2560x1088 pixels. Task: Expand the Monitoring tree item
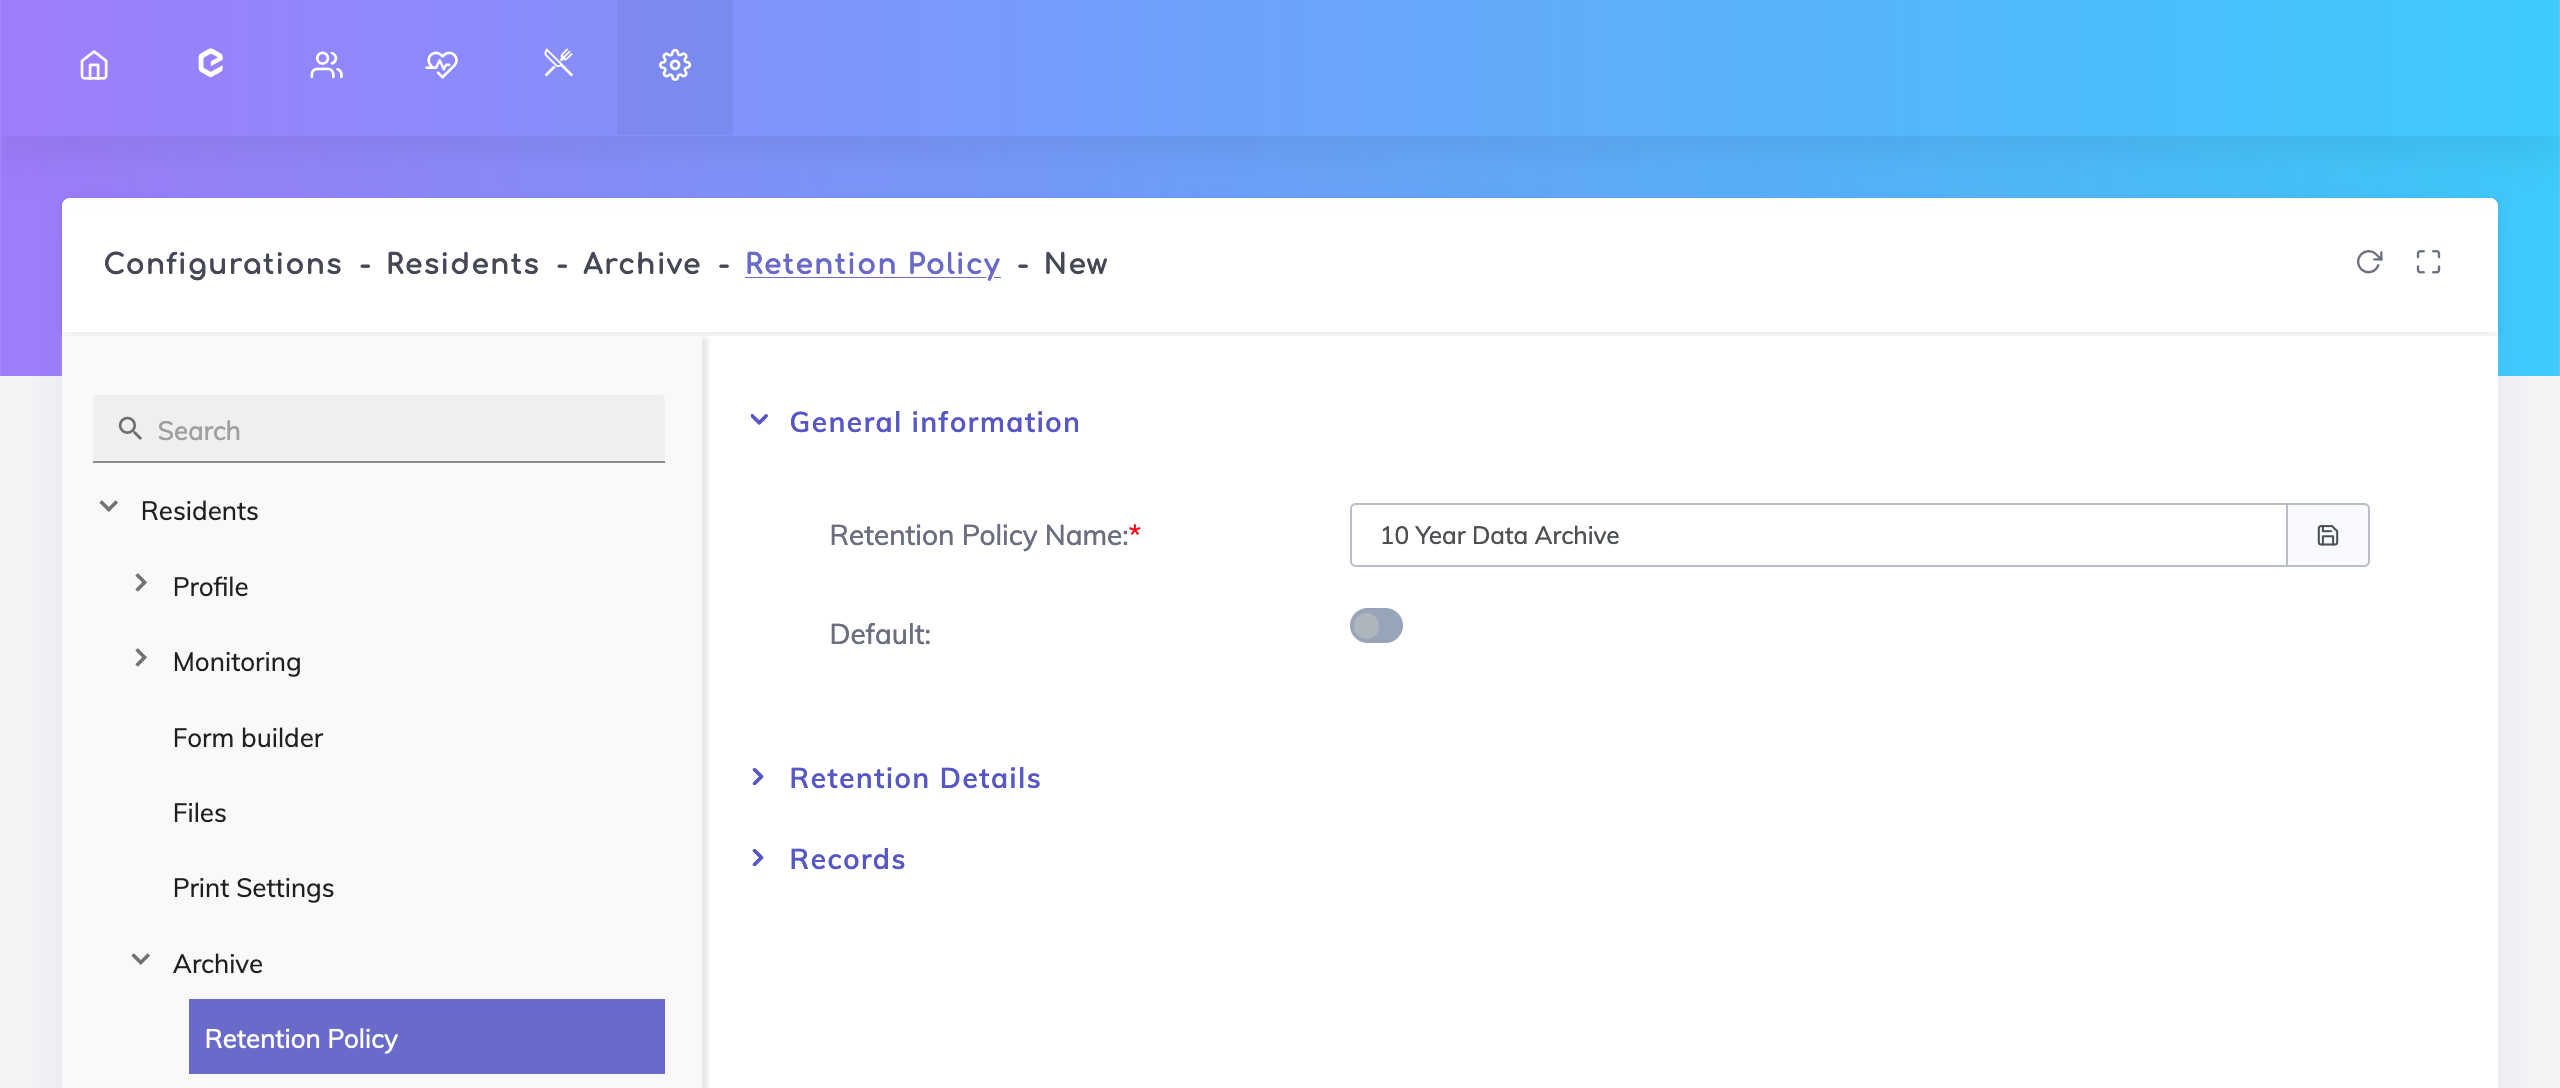[x=142, y=659]
